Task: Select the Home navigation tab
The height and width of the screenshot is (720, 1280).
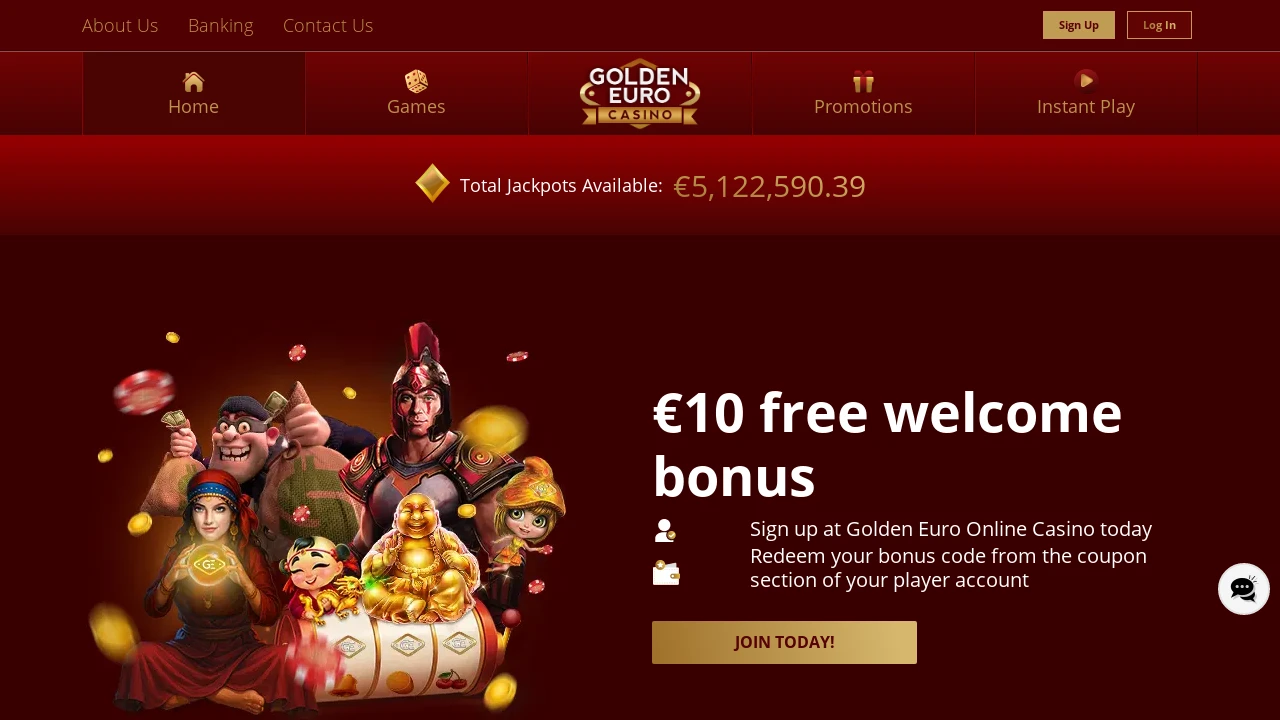Action: pyautogui.click(x=194, y=93)
